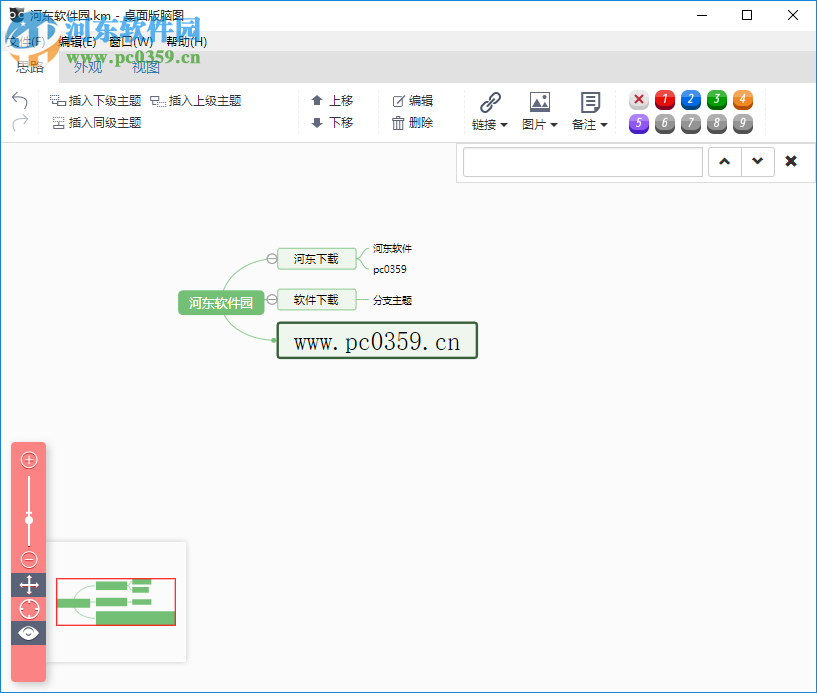Click the minimap navigator thumbnail
Image resolution: width=817 pixels, height=693 pixels.
point(116,602)
